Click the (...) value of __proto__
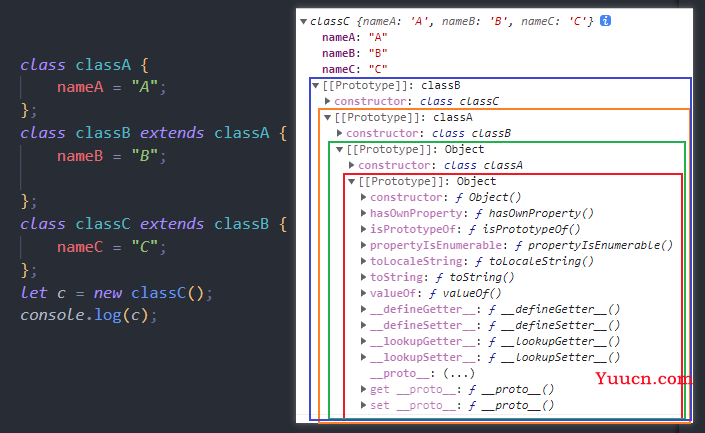This screenshot has width=705, height=433. pyautogui.click(x=459, y=373)
